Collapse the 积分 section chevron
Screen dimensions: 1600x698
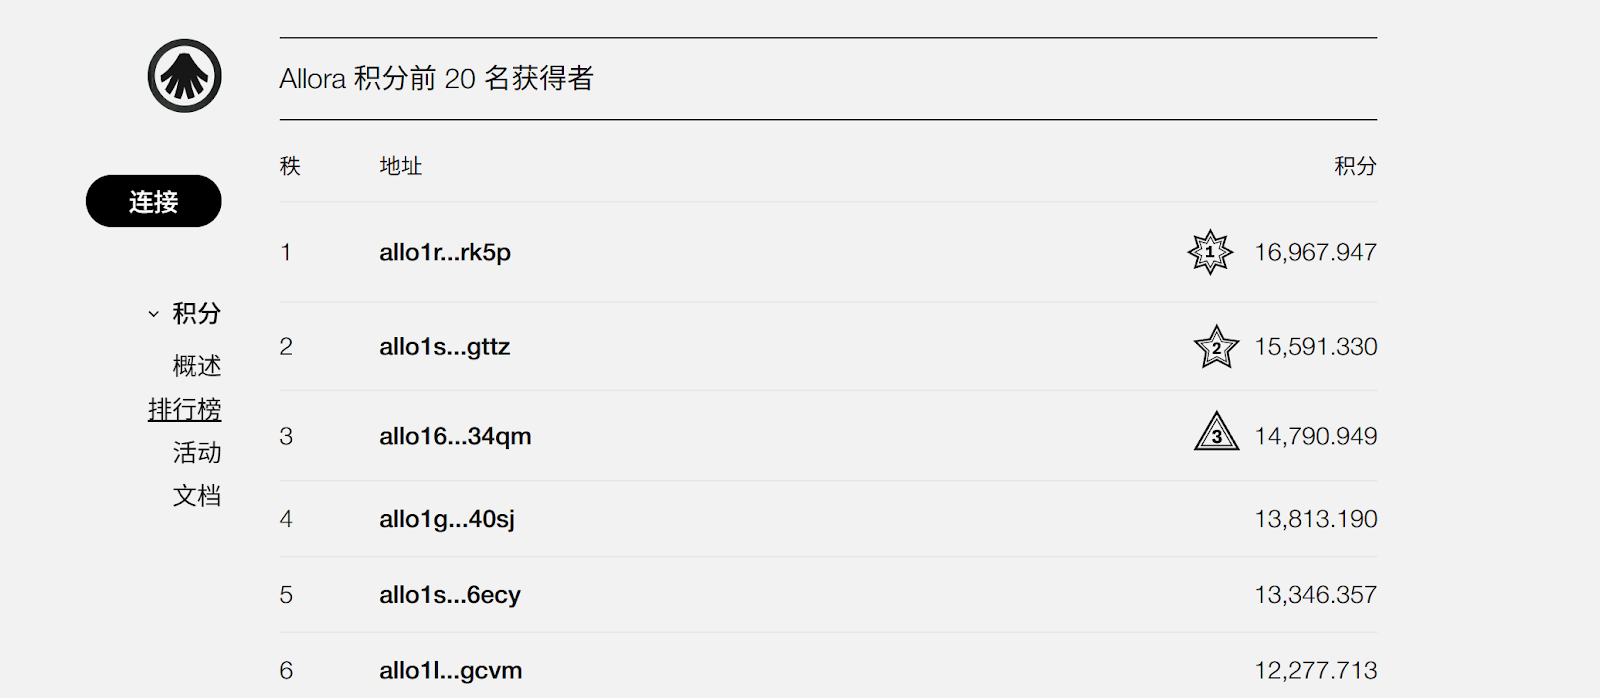153,314
